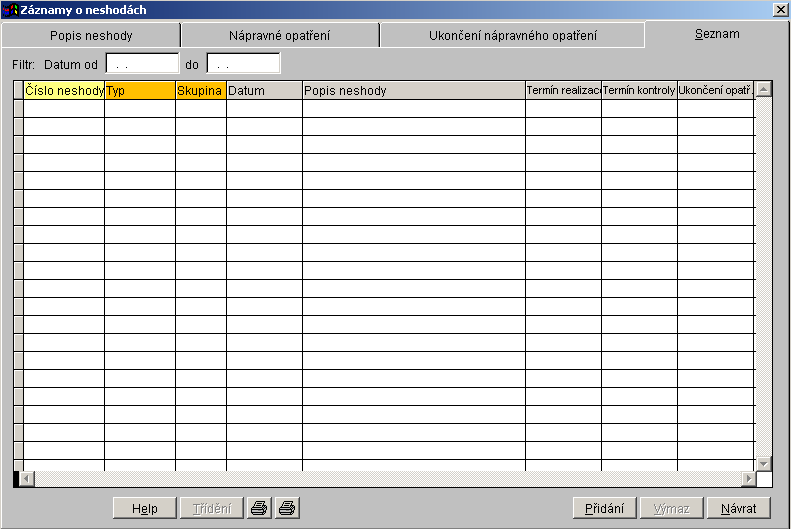Screen dimensions: 791x529
Task: Open the Nápravné opatření tab
Action: pos(280,36)
